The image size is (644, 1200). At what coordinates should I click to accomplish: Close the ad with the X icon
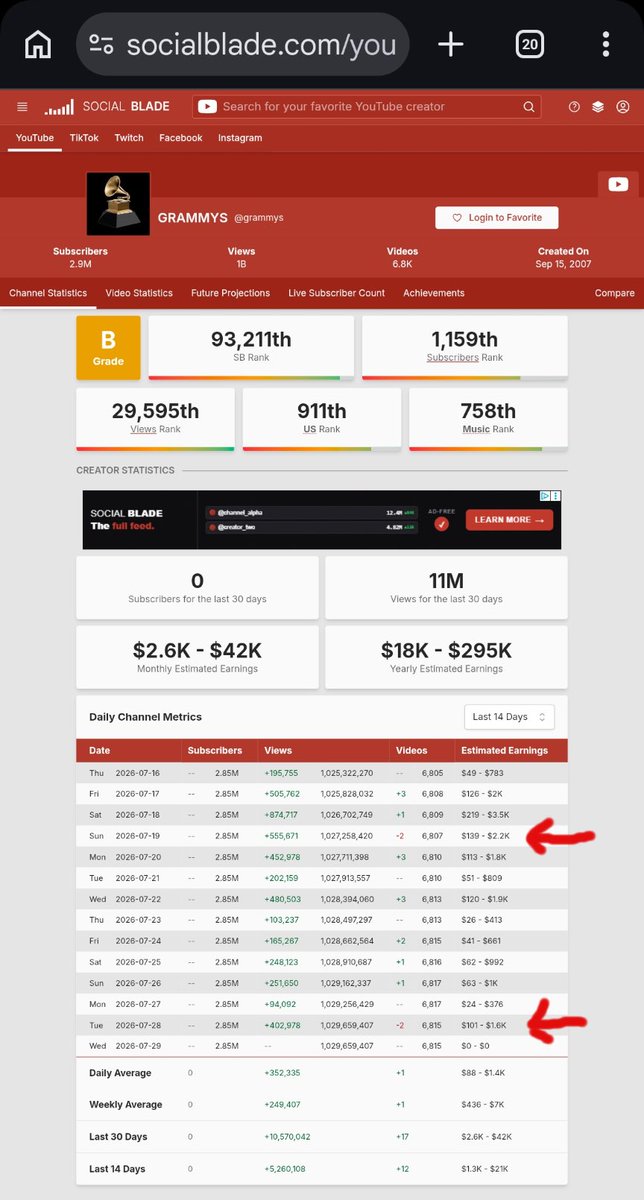[x=556, y=496]
